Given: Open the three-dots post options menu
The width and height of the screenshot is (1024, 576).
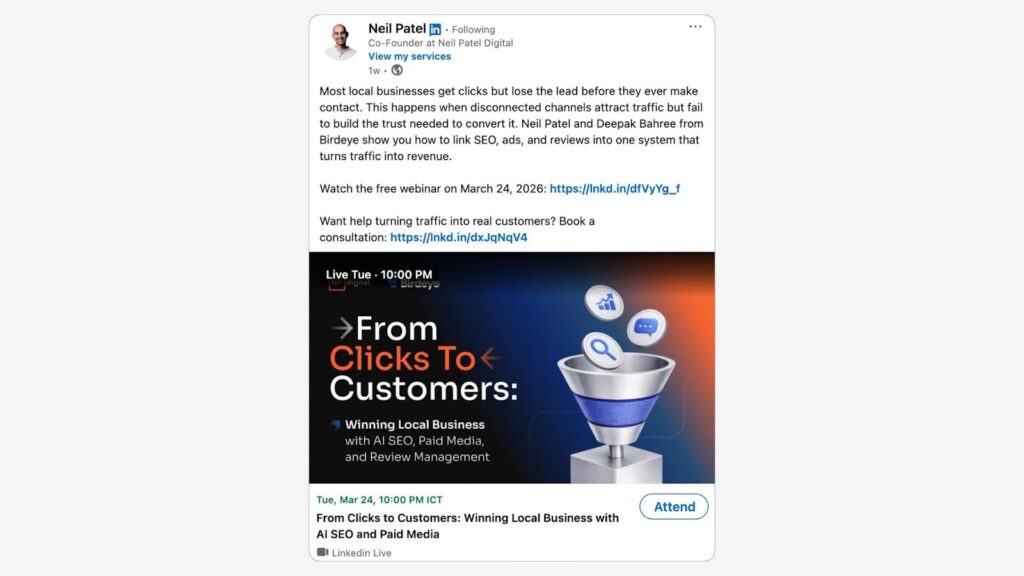Looking at the screenshot, I should click(695, 27).
